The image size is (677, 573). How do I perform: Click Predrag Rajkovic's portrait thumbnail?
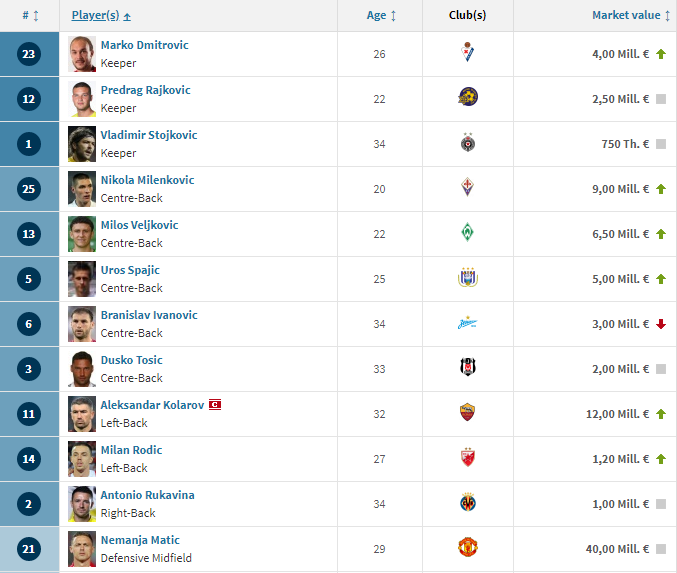pos(82,99)
